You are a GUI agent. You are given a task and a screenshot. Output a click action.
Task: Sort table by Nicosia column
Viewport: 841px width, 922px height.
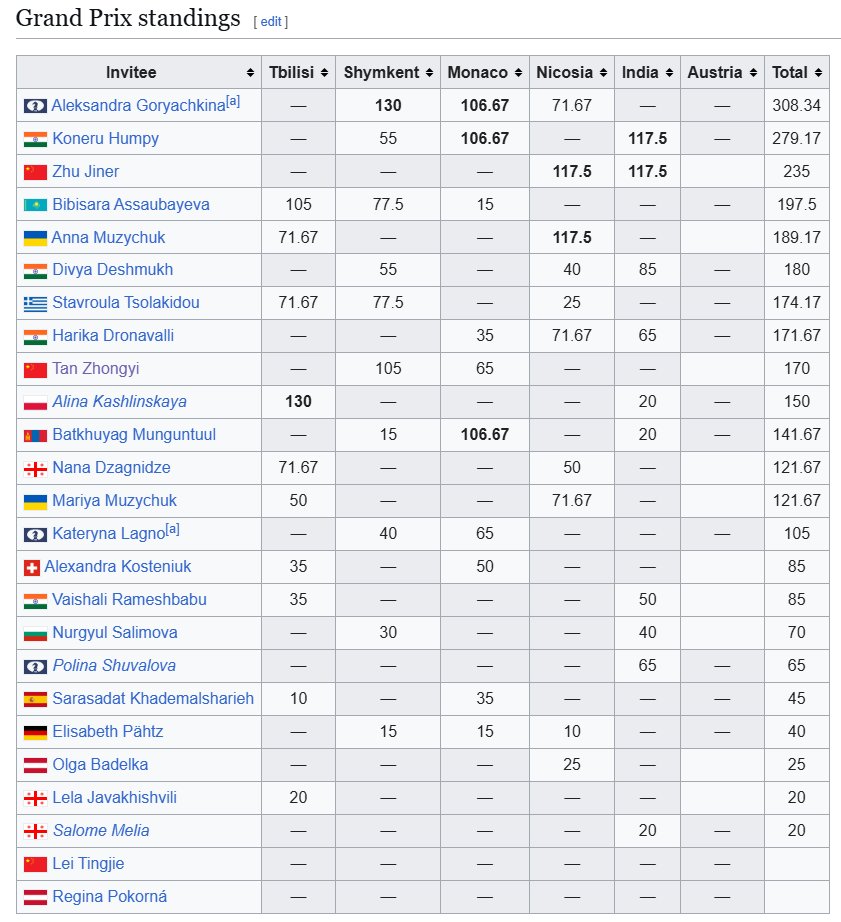click(602, 73)
